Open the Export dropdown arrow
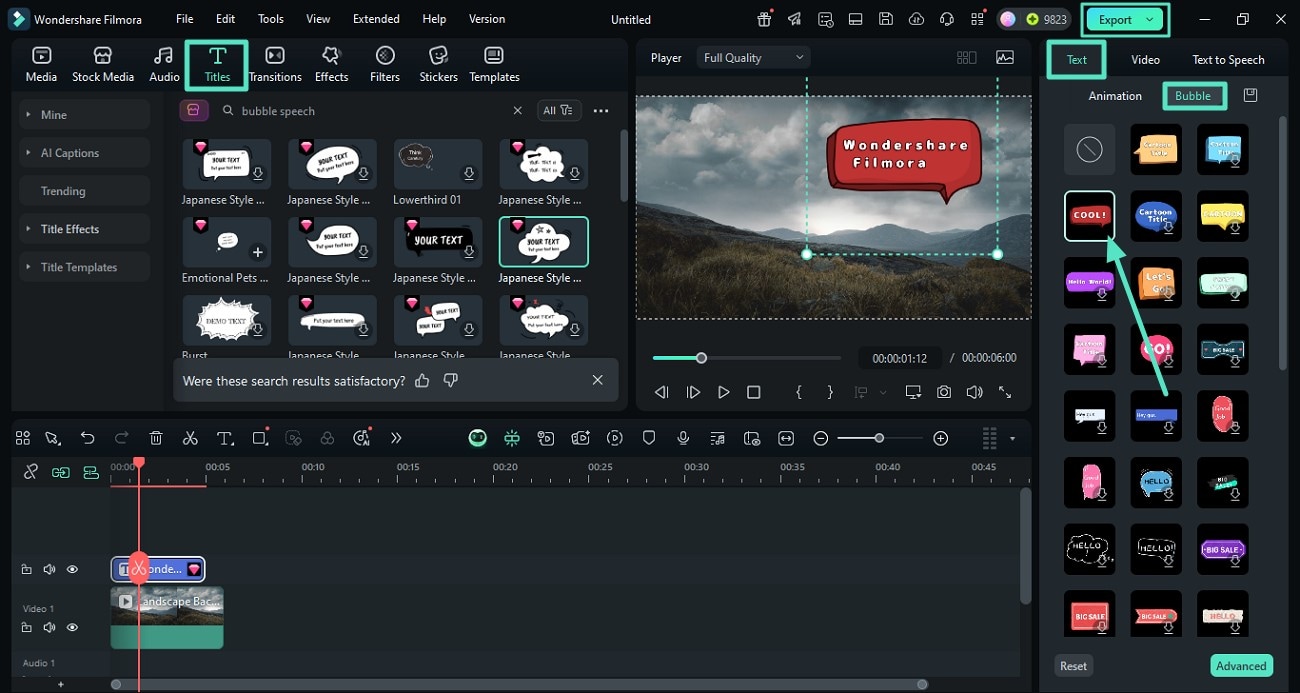The width and height of the screenshot is (1300, 693). pos(1151,19)
